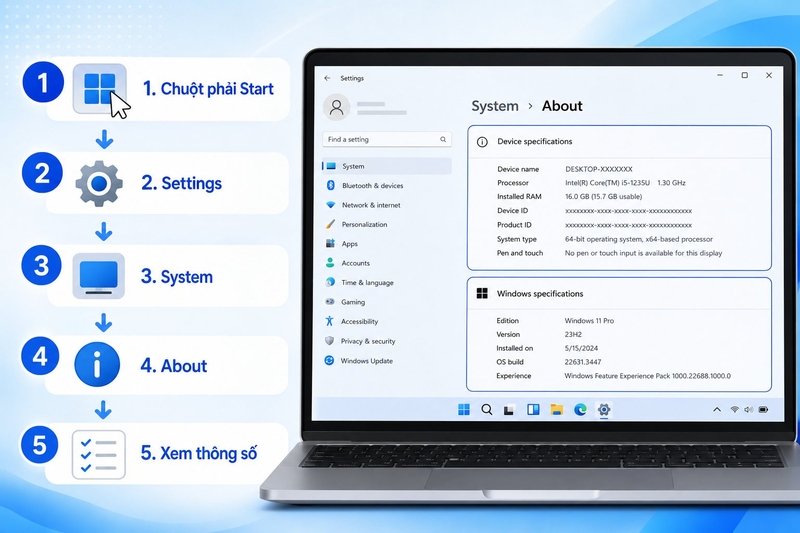
Task: Click the Apps label in sidebar
Action: pos(349,244)
